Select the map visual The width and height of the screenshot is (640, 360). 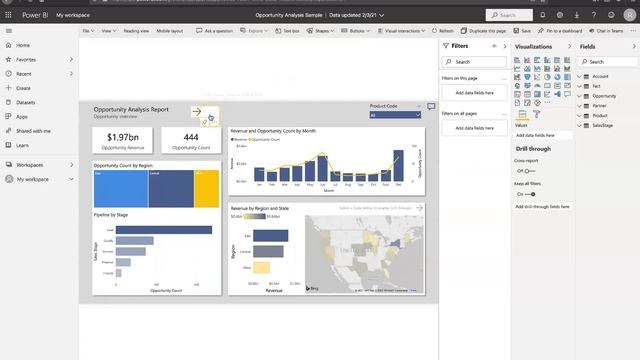517,85
